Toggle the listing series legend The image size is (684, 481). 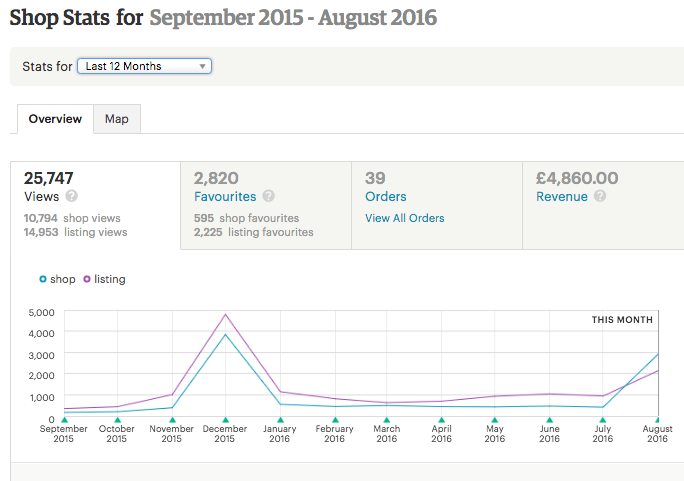point(104,279)
